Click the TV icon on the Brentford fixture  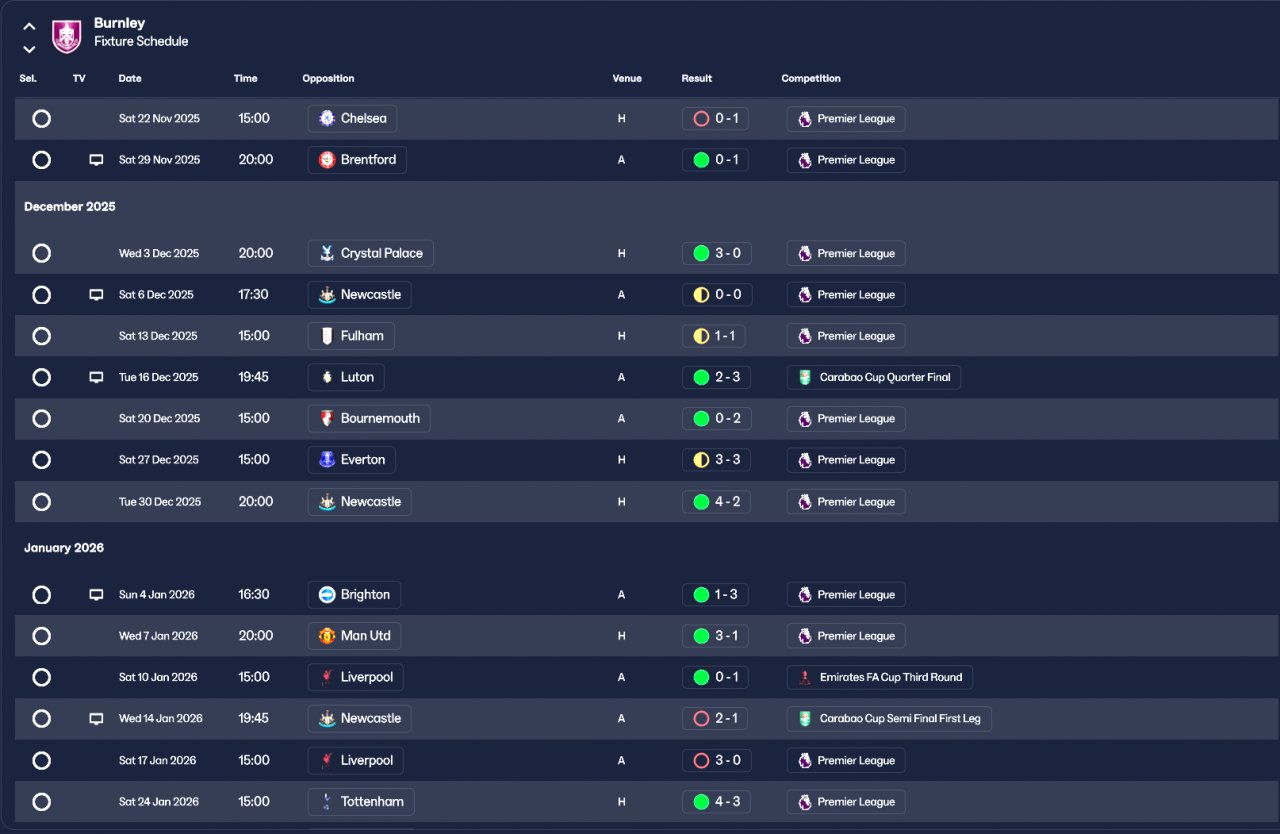pyautogui.click(x=96, y=160)
